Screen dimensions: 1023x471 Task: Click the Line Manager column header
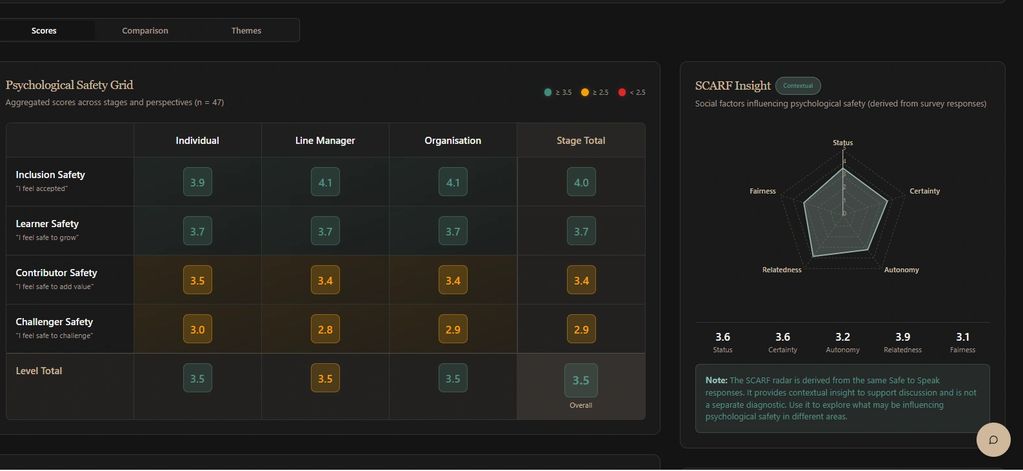click(x=325, y=141)
